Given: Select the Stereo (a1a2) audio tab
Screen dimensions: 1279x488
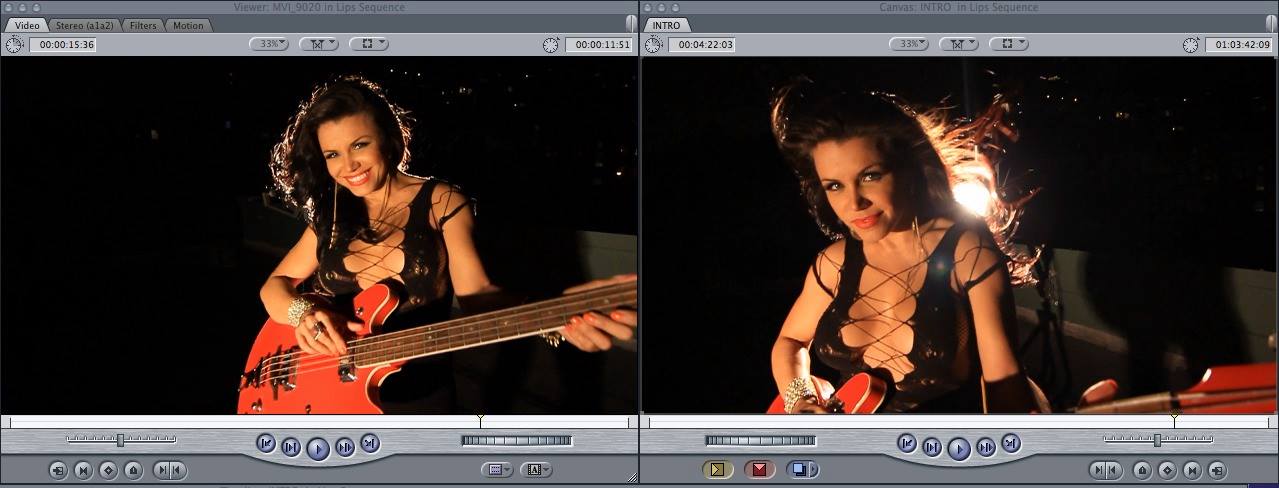Looking at the screenshot, I should click(x=85, y=25).
